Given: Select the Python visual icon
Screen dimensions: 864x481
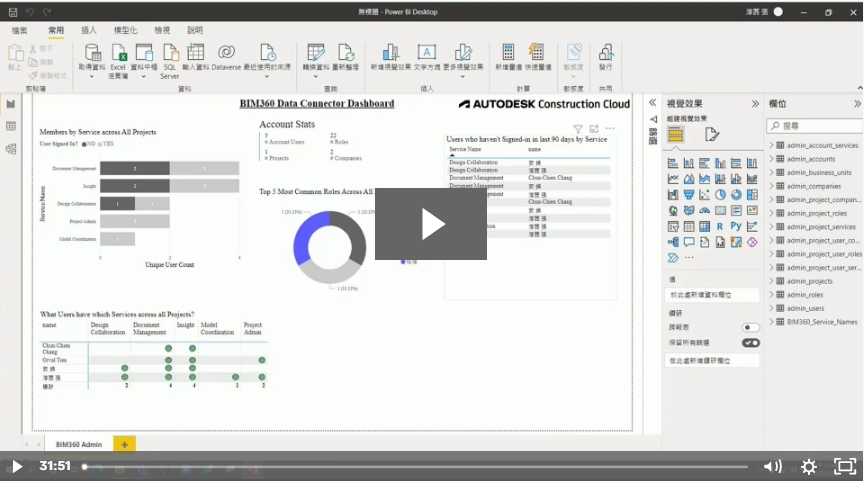Looking at the screenshot, I should pos(736,226).
